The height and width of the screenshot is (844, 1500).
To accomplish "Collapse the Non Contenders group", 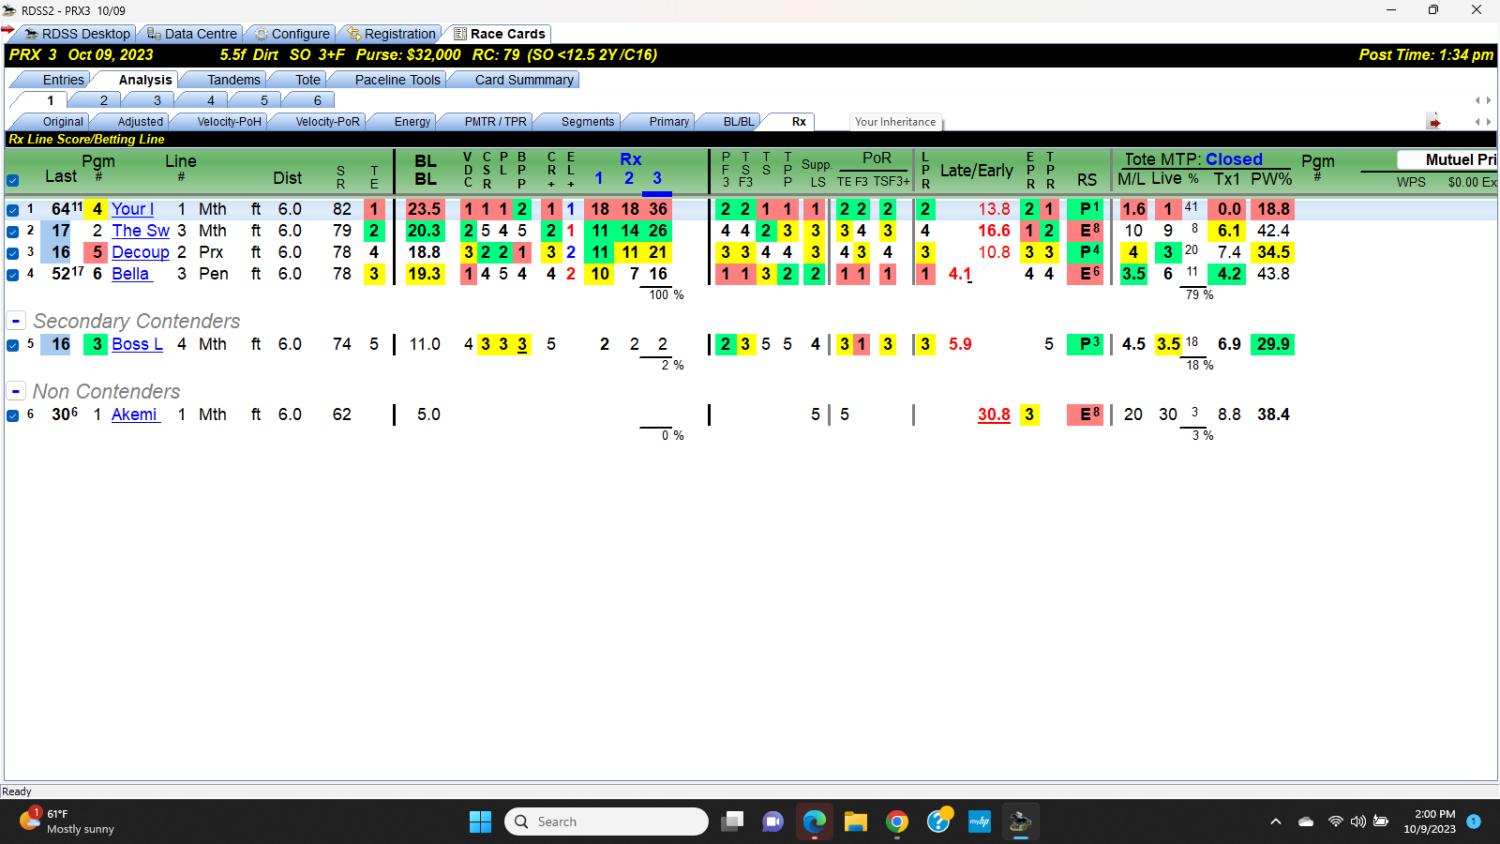I will [16, 391].
